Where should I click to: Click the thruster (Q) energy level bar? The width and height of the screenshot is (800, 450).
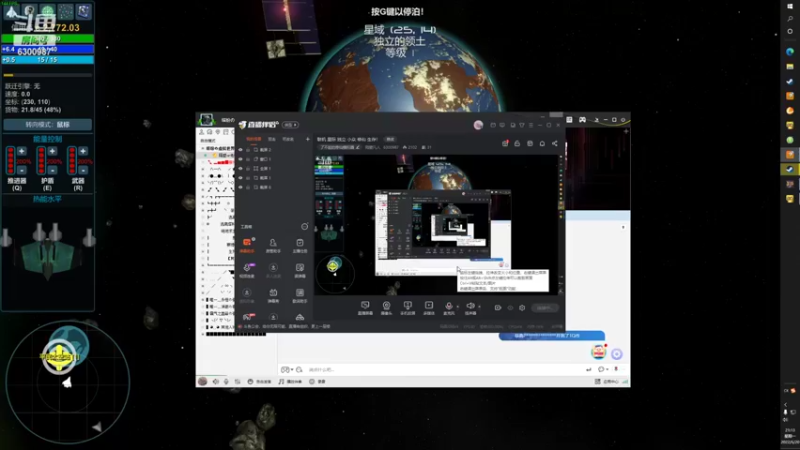point(10,161)
